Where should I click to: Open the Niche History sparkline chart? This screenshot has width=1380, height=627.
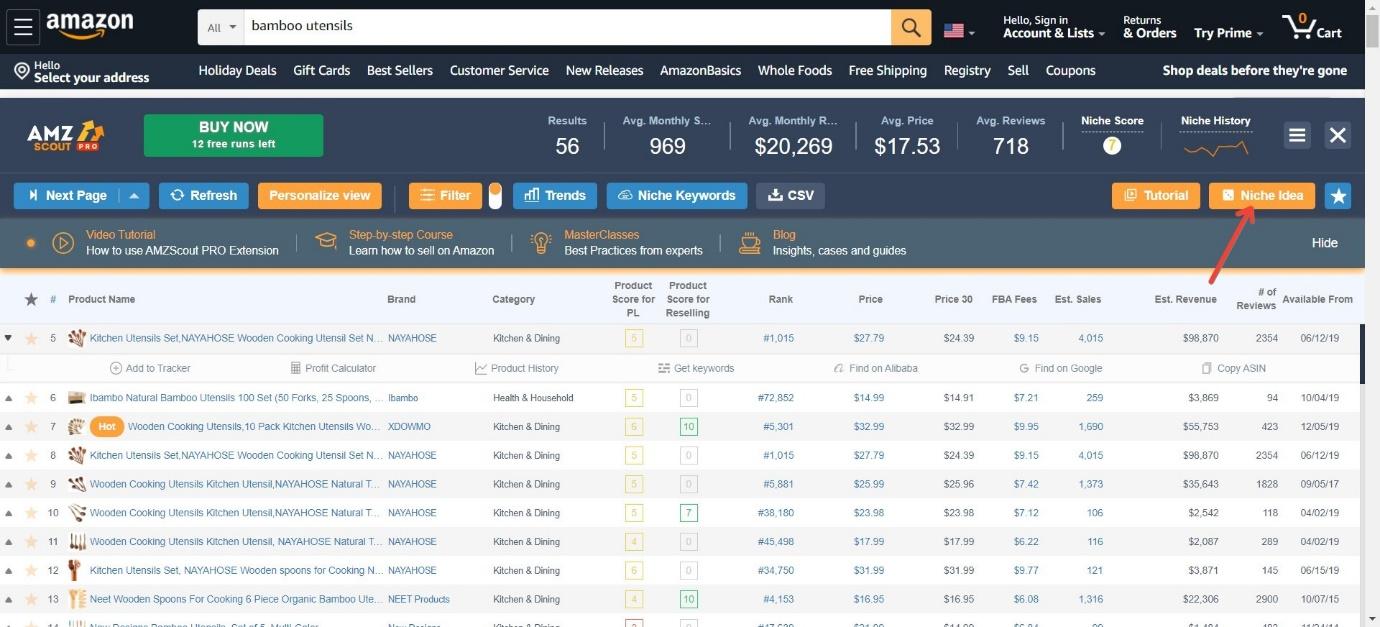pos(1215,149)
